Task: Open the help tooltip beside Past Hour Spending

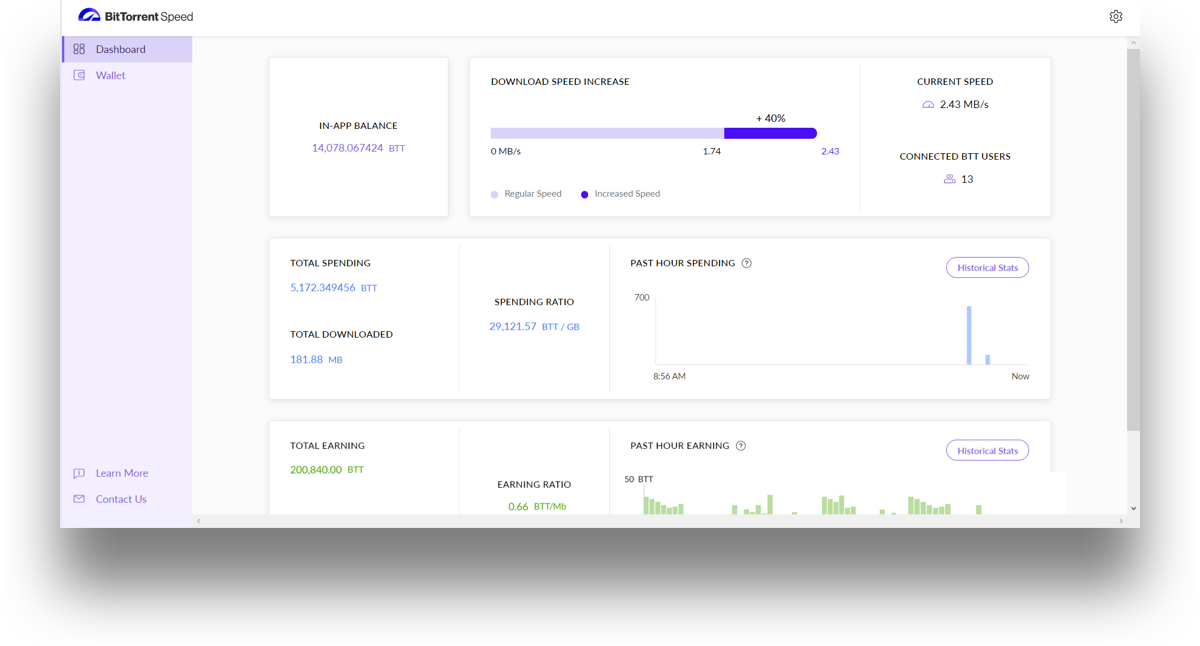Action: (x=746, y=263)
